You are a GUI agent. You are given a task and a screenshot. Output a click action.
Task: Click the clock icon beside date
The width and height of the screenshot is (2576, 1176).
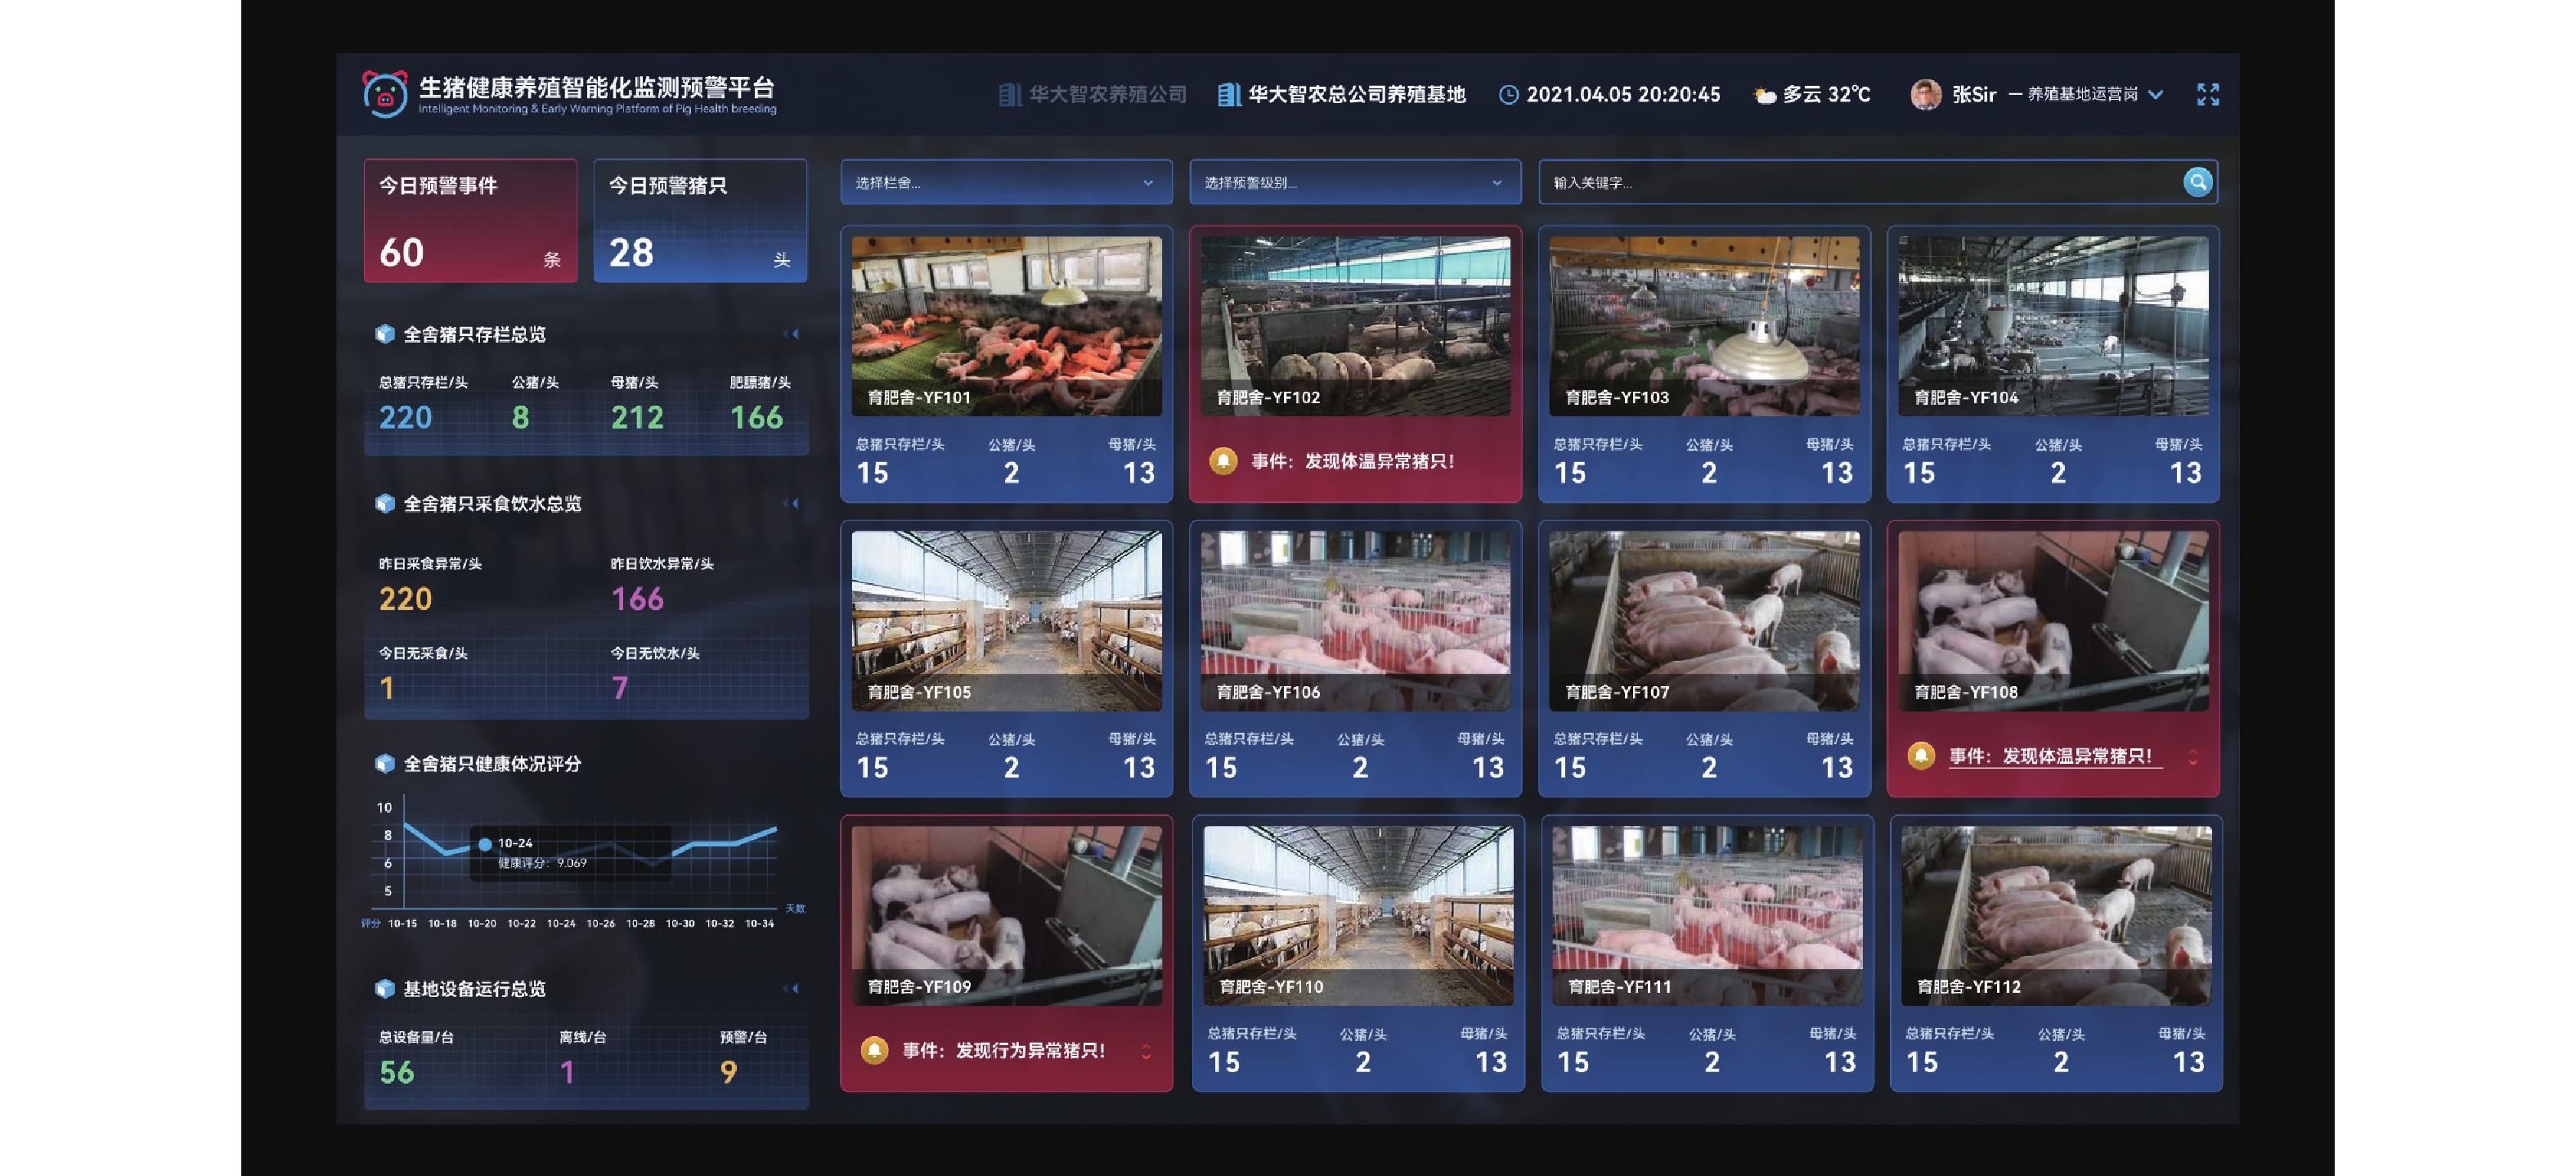pos(1508,94)
